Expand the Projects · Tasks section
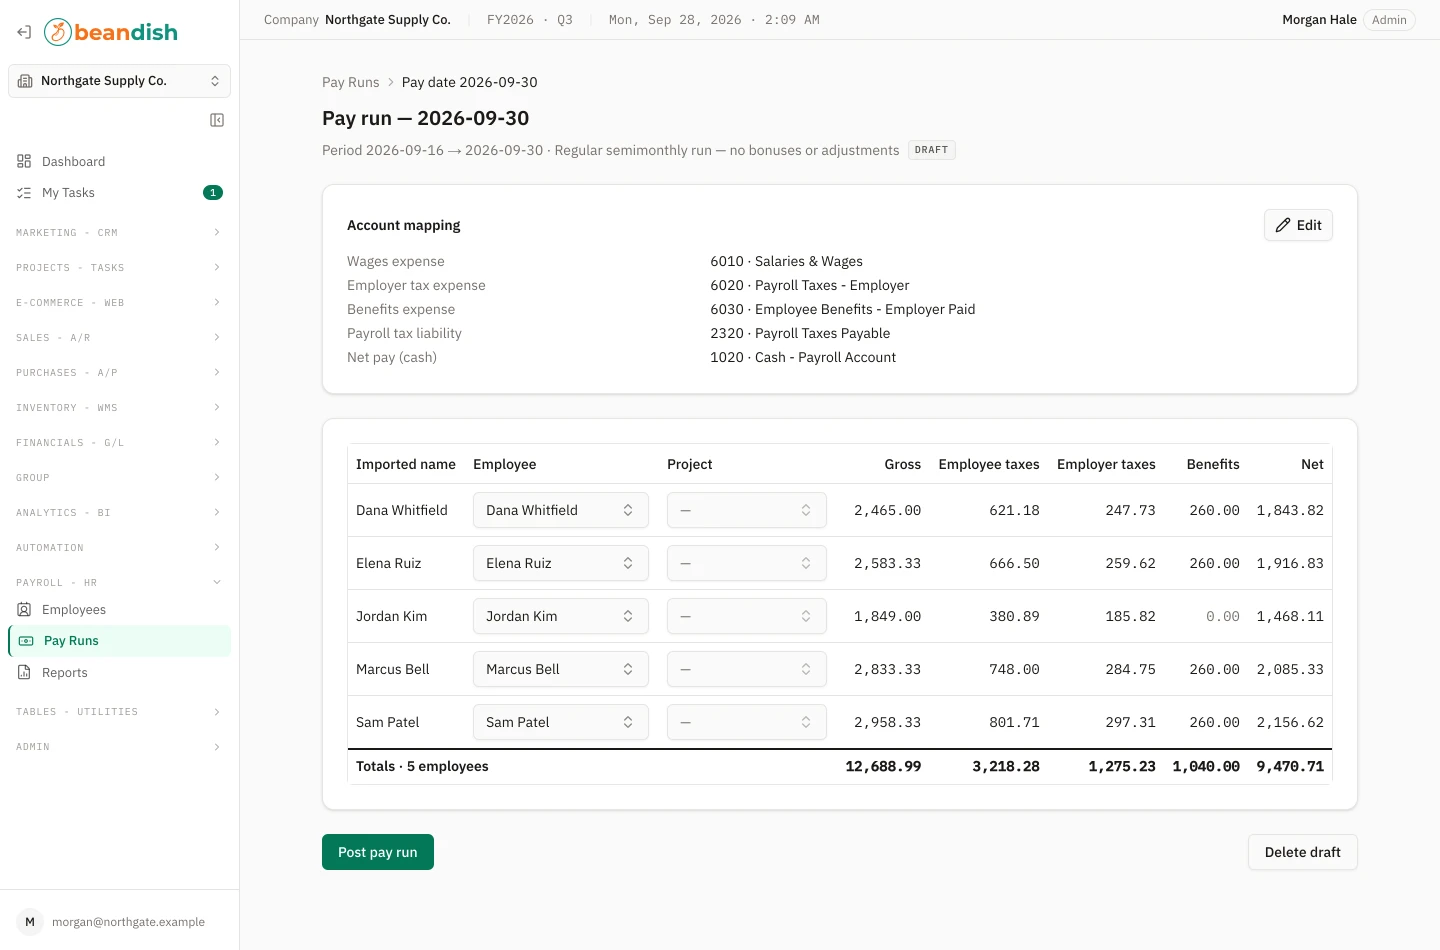Viewport: 1440px width, 950px height. pyautogui.click(x=119, y=268)
